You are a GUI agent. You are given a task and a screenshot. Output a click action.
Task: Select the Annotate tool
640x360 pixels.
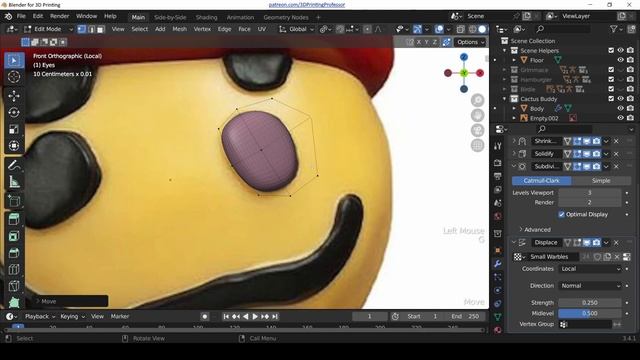14,165
